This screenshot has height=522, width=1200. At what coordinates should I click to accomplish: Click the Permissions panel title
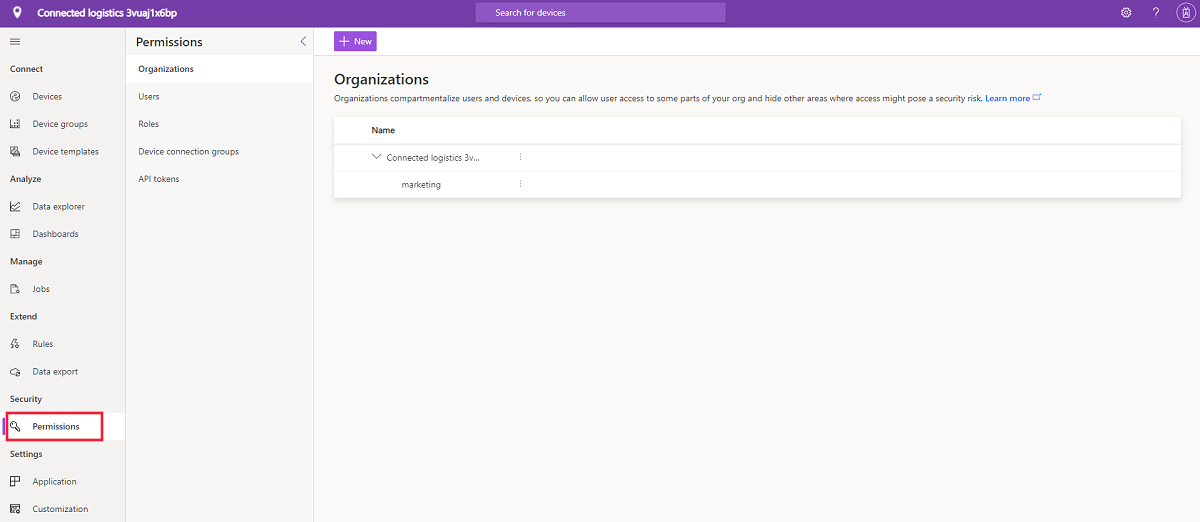point(169,42)
